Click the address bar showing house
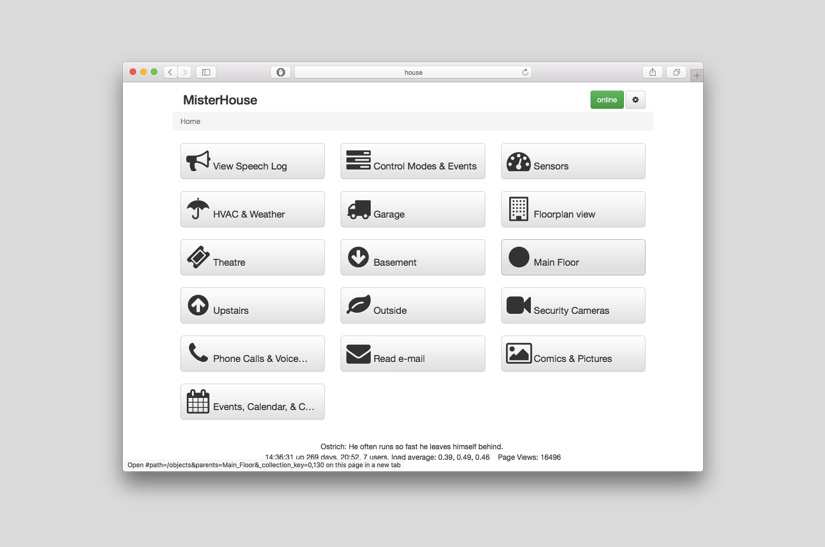Image resolution: width=825 pixels, height=547 pixels. pyautogui.click(x=413, y=72)
